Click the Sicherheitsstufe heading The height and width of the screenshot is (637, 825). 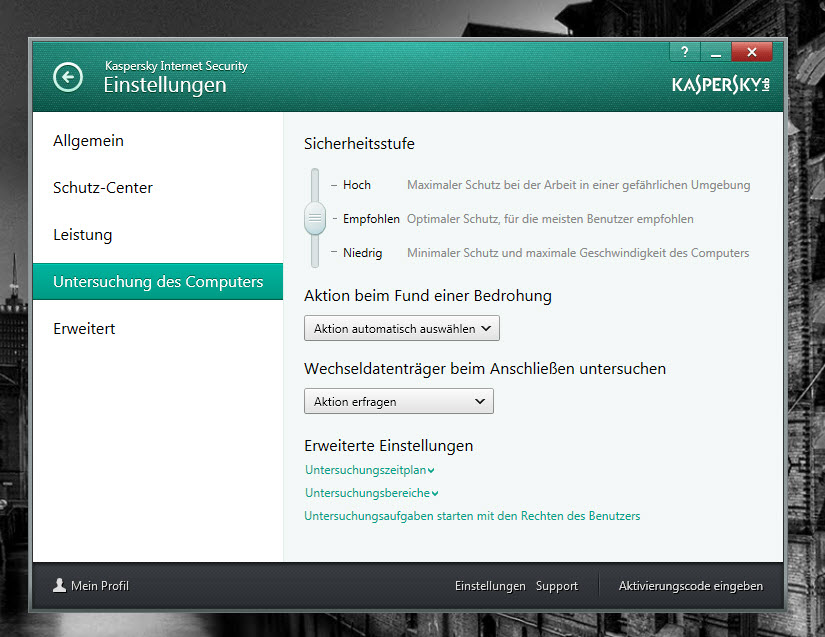(x=359, y=144)
